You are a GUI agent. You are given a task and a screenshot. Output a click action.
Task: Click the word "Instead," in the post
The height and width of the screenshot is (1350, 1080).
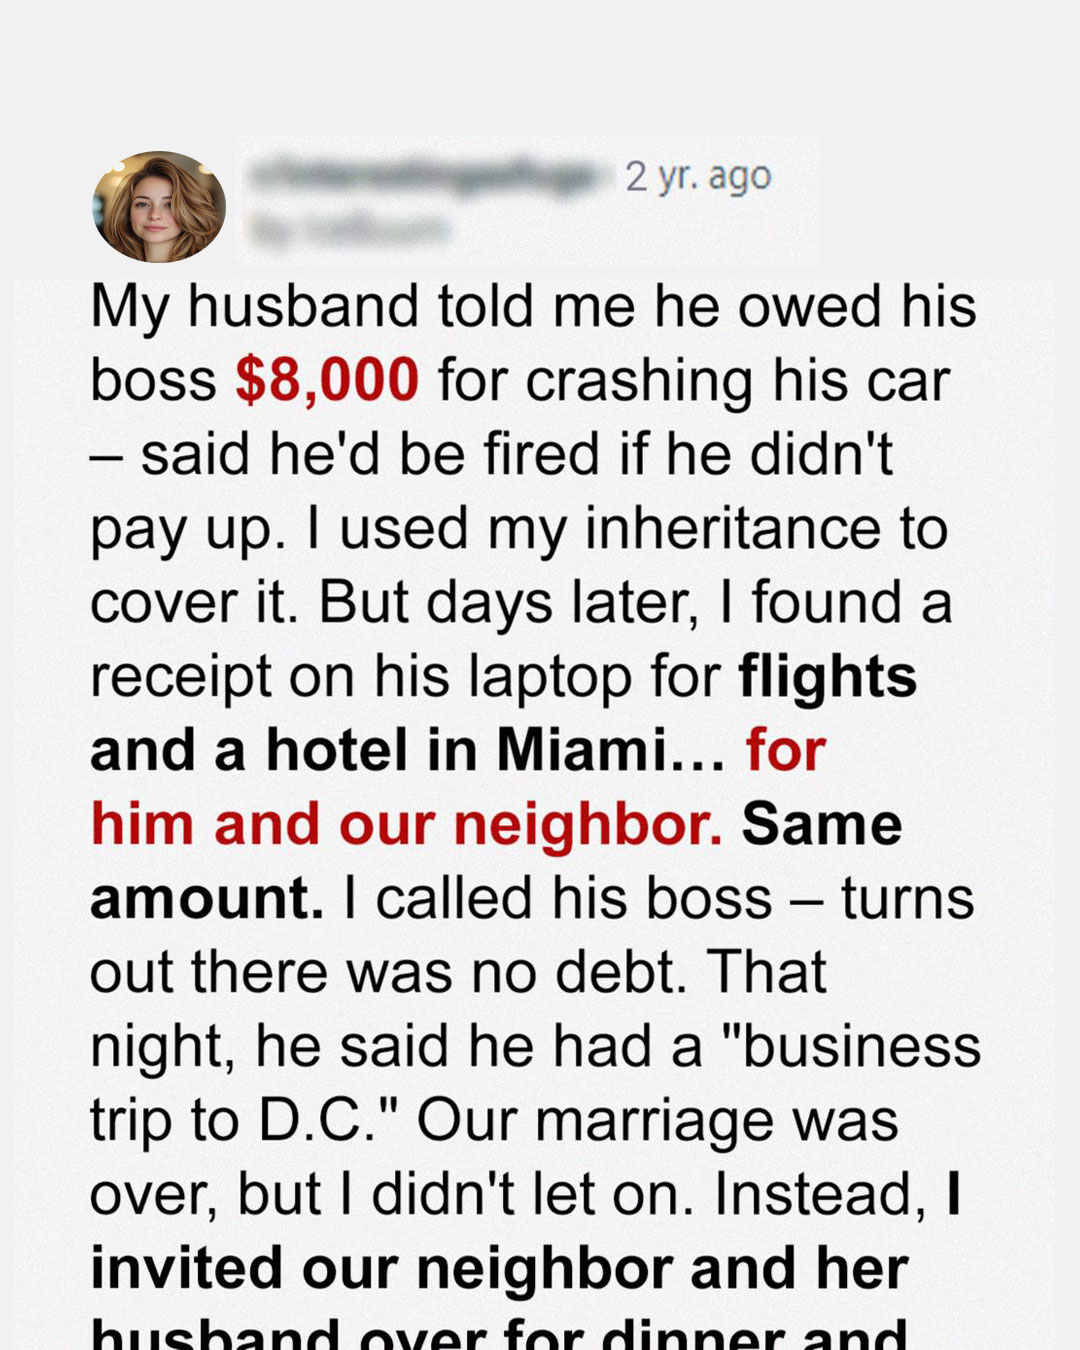(x=820, y=1194)
